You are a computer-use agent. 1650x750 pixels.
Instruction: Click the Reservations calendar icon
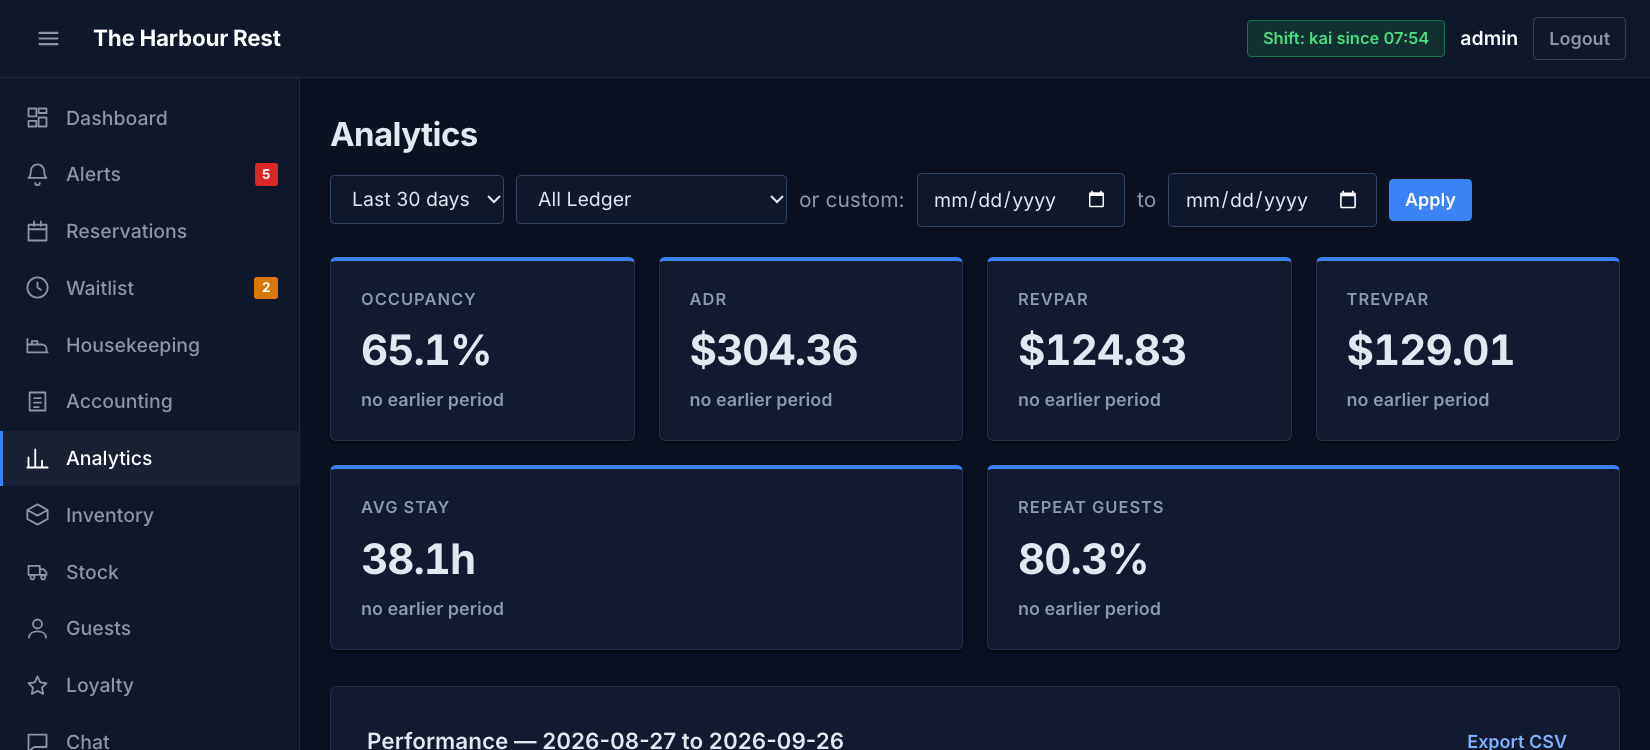(37, 231)
